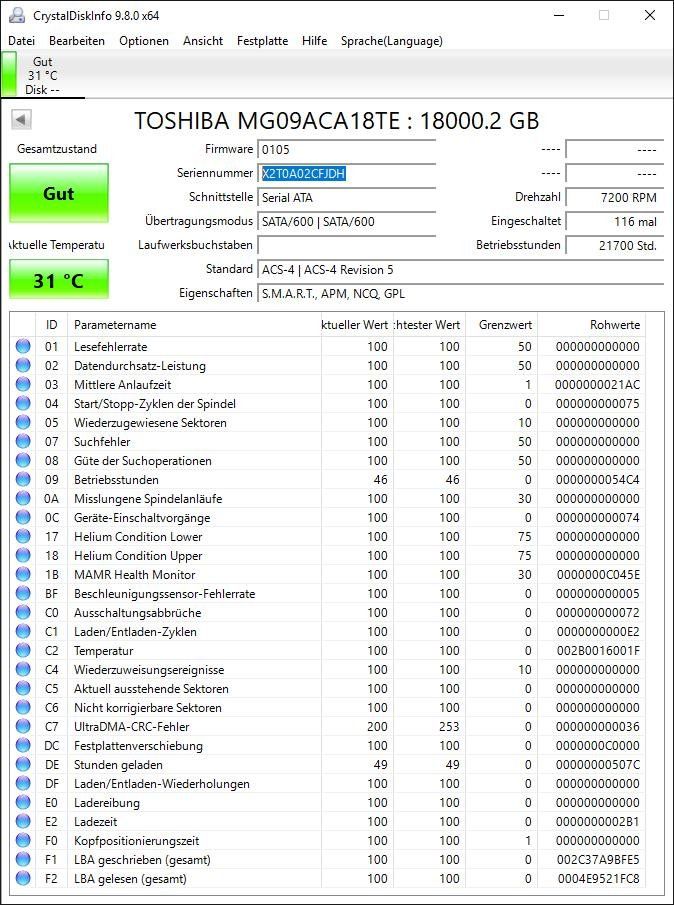Select the Güte der Suchoperationen row
Viewport: 674px width, 905px height.
328,461
